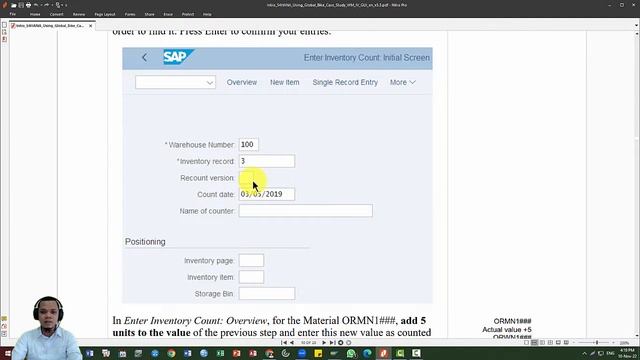Screen dimensions: 640x360
Task: Go to next page button
Action: pos(324,343)
